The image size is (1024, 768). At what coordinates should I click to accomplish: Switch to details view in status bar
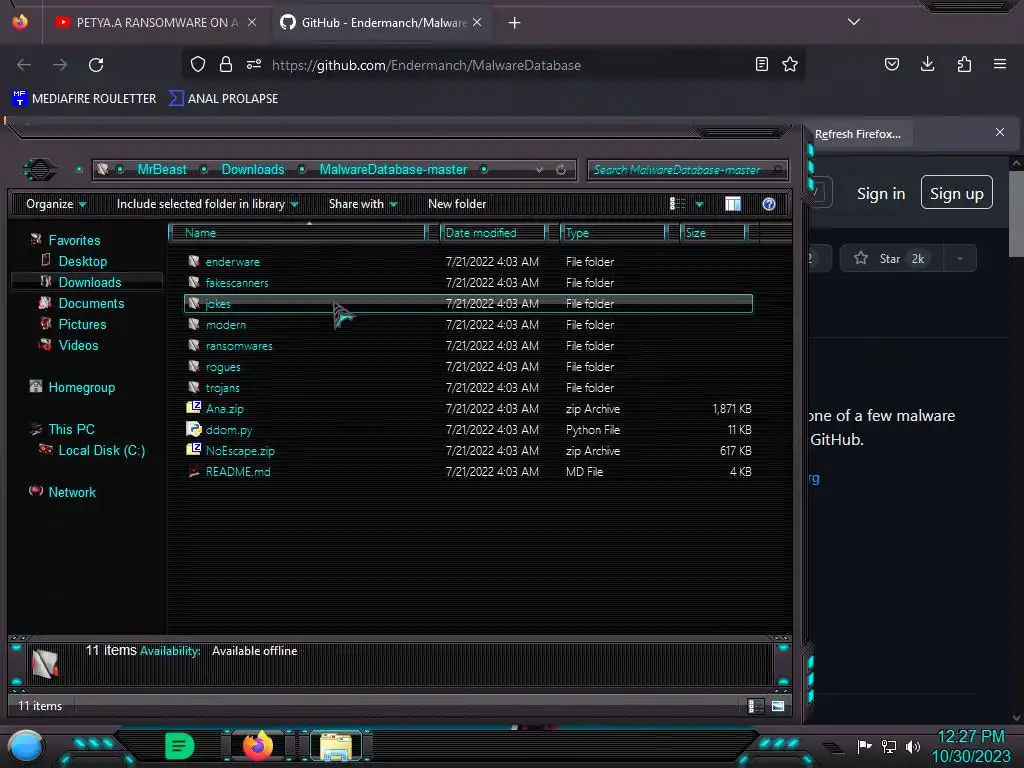(x=756, y=706)
